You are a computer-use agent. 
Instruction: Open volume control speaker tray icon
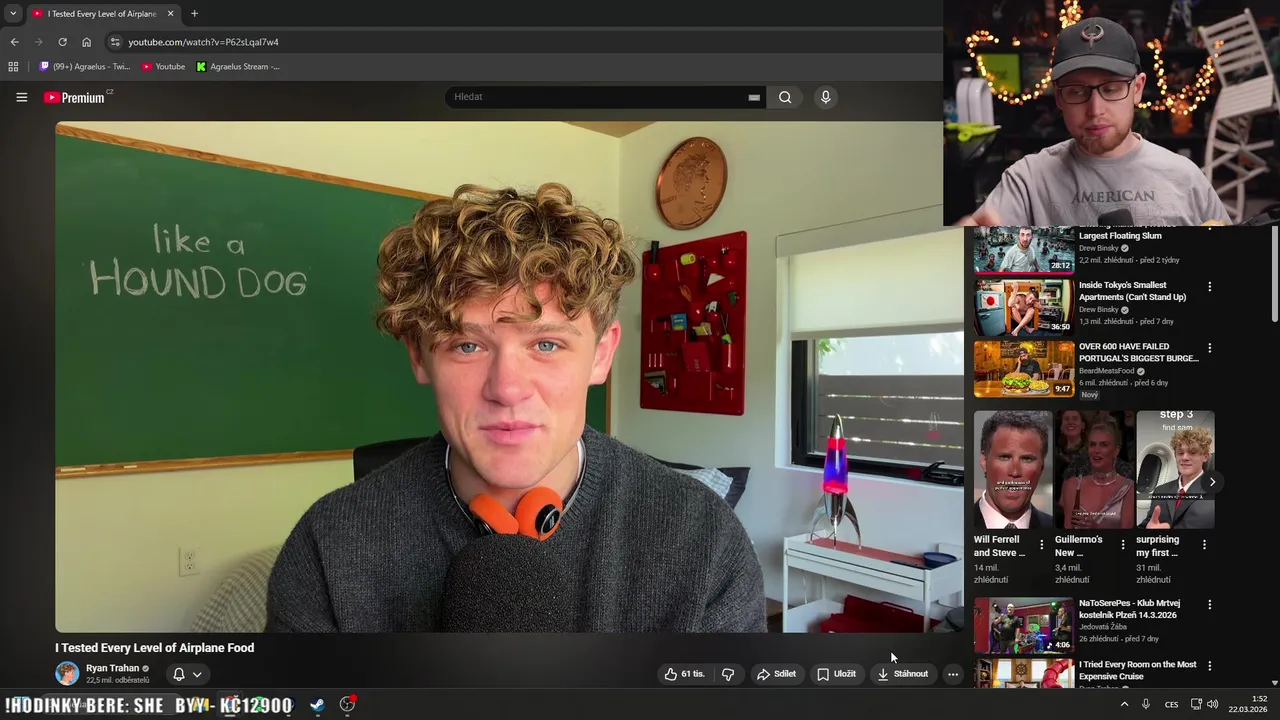[1212, 705]
